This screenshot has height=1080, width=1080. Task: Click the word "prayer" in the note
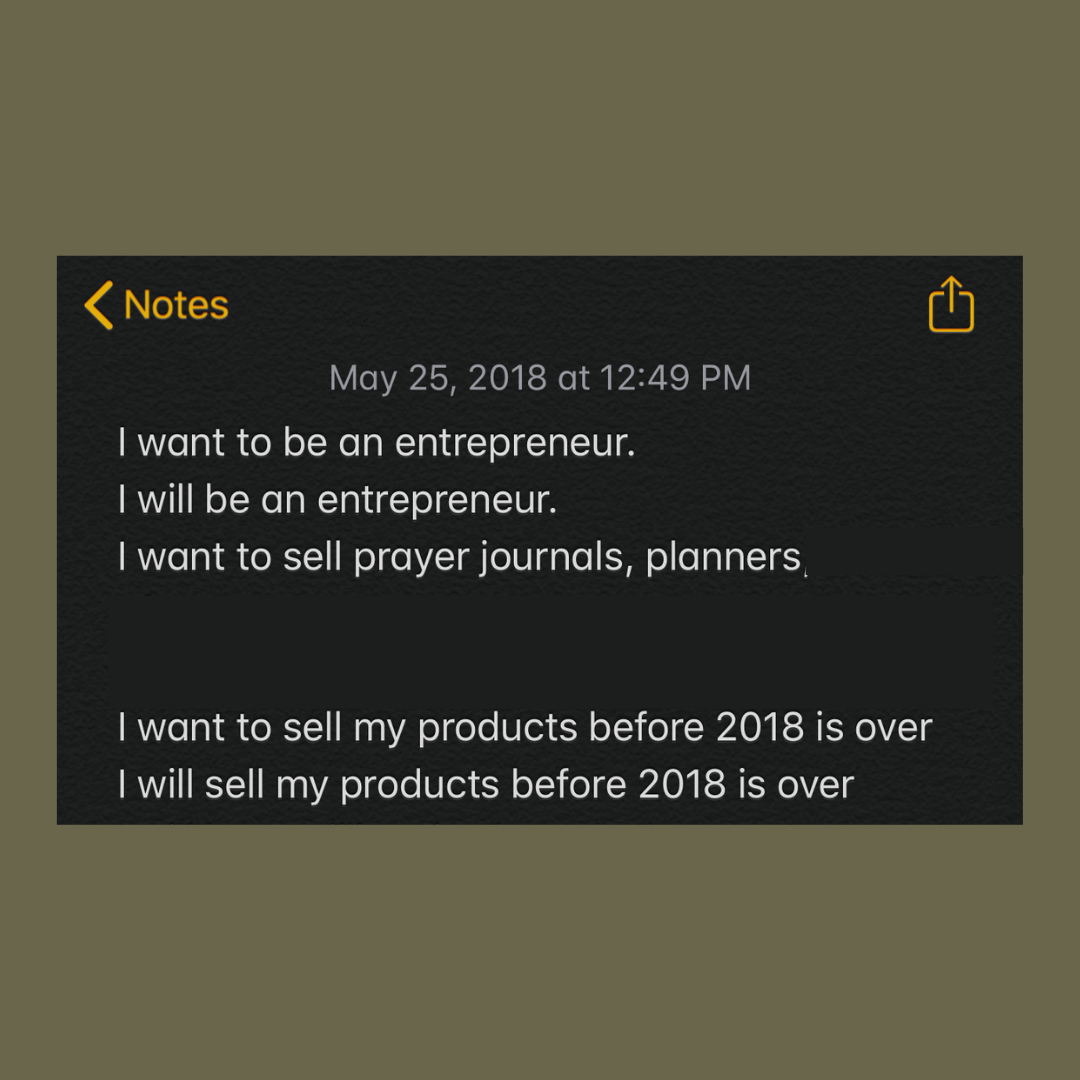coord(411,558)
